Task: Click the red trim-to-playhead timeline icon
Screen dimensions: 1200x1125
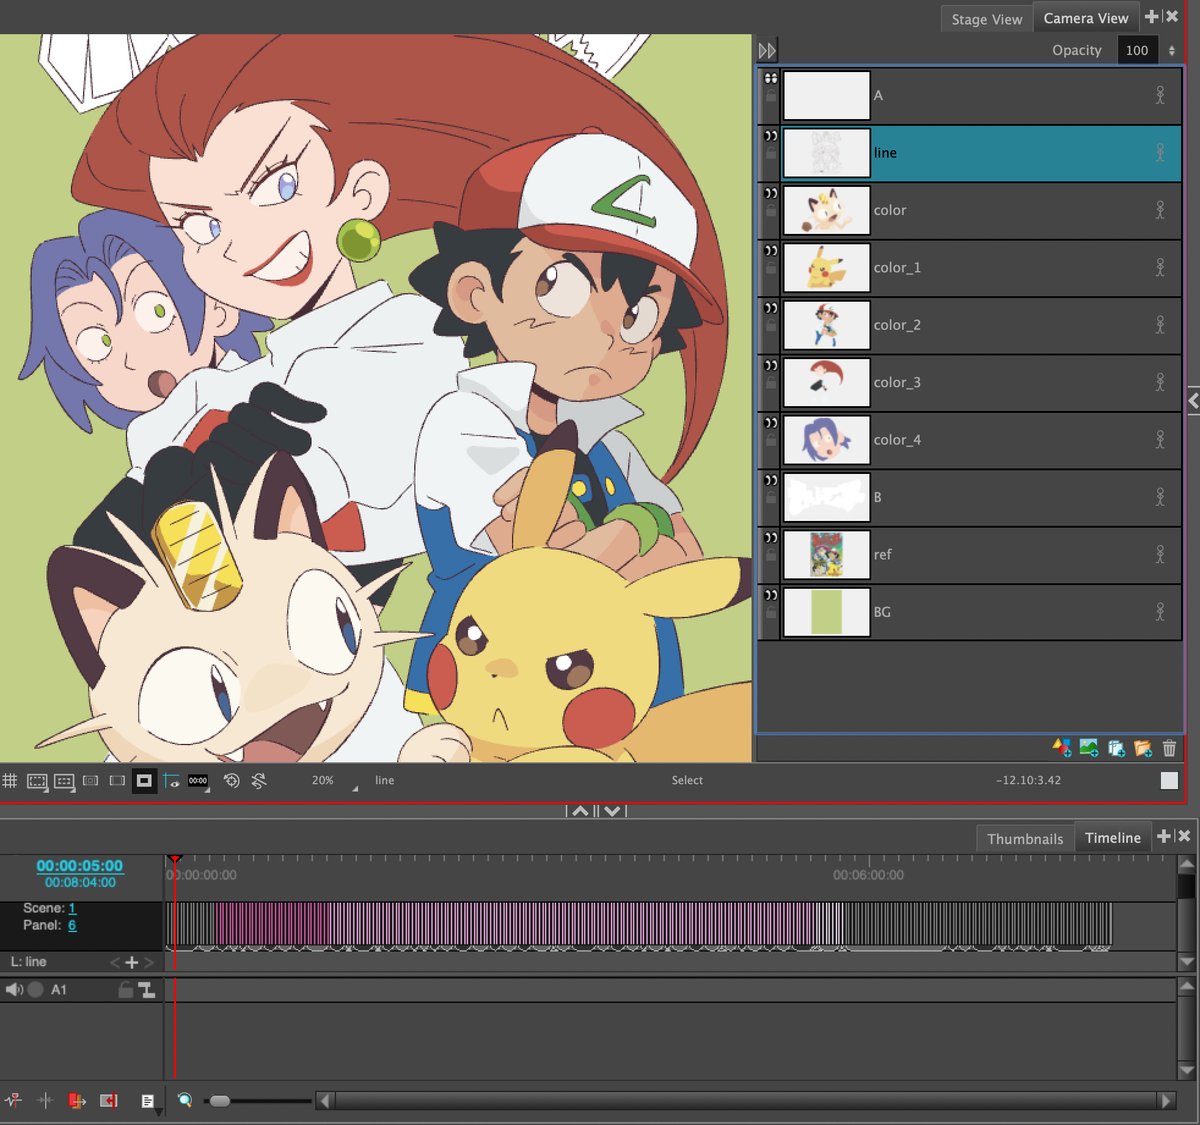Action: pyautogui.click(x=108, y=1100)
